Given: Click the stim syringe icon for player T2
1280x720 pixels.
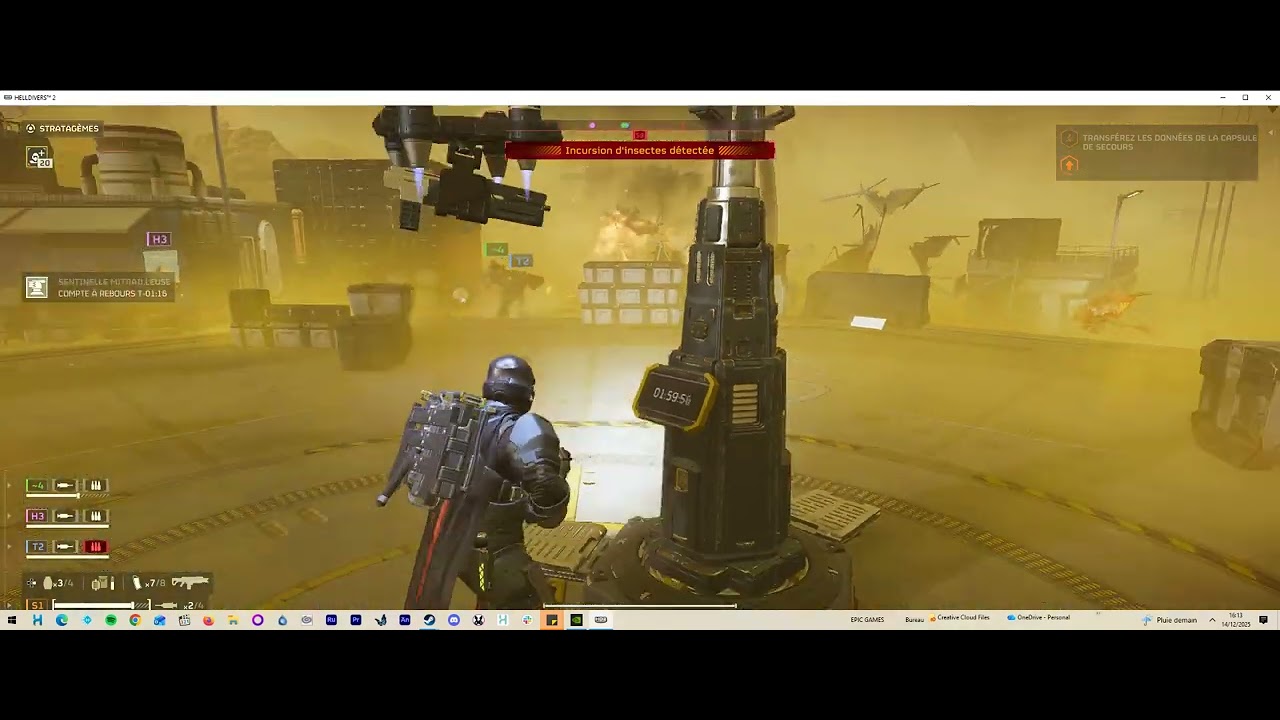Looking at the screenshot, I should (65, 547).
